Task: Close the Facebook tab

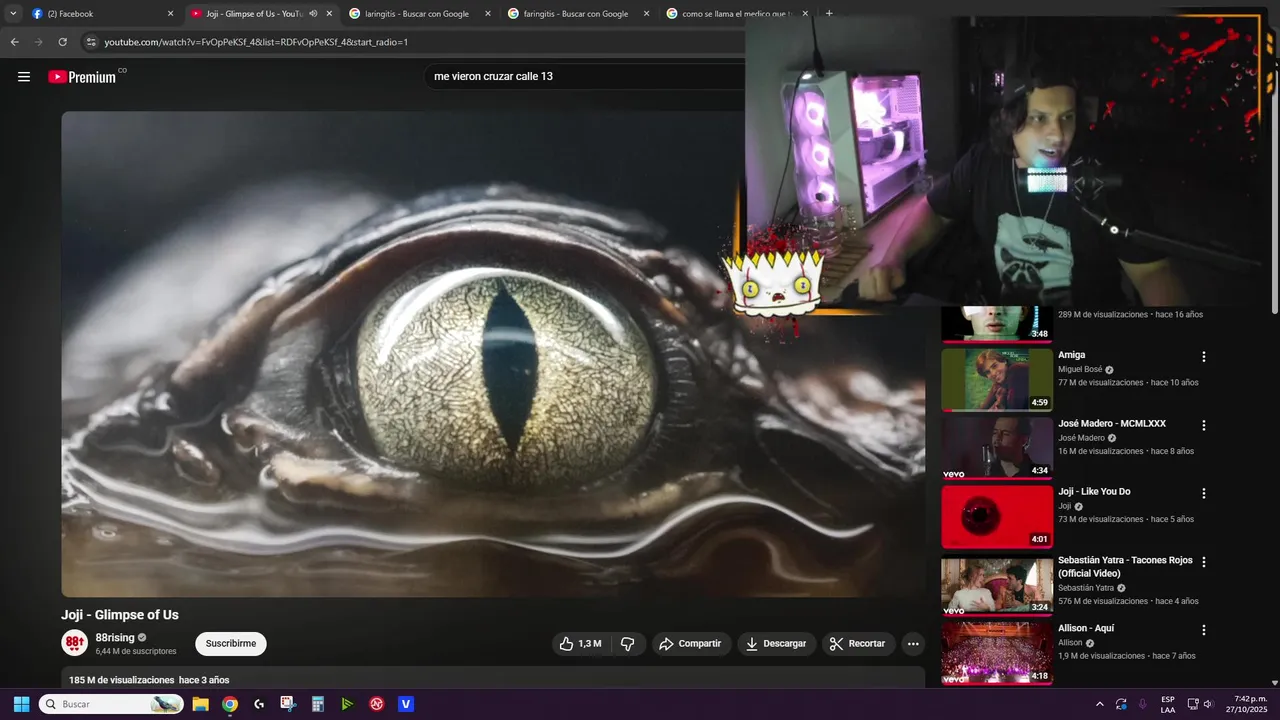Action: pos(170,14)
